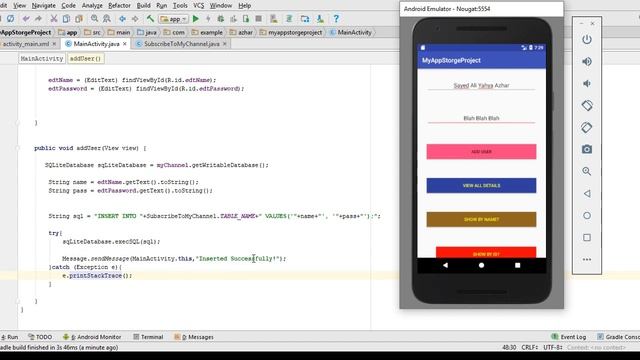The height and width of the screenshot is (360, 640).
Task: Click the green Run app button
Action: click(196, 19)
